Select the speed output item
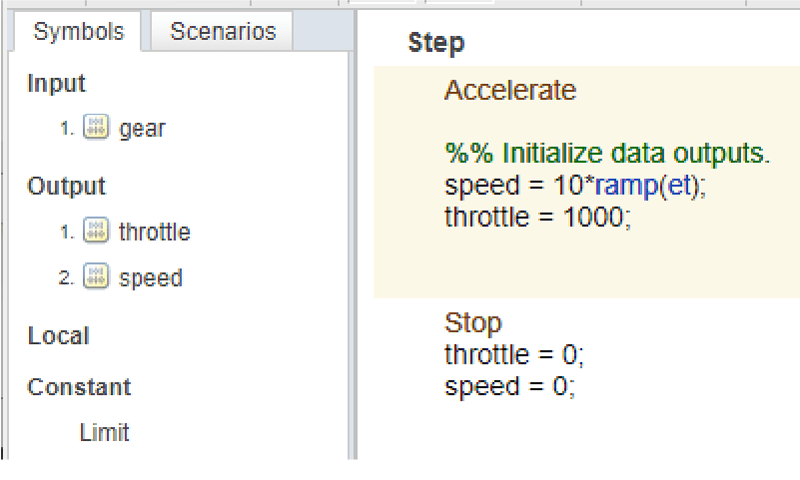The image size is (800, 480). (150, 277)
